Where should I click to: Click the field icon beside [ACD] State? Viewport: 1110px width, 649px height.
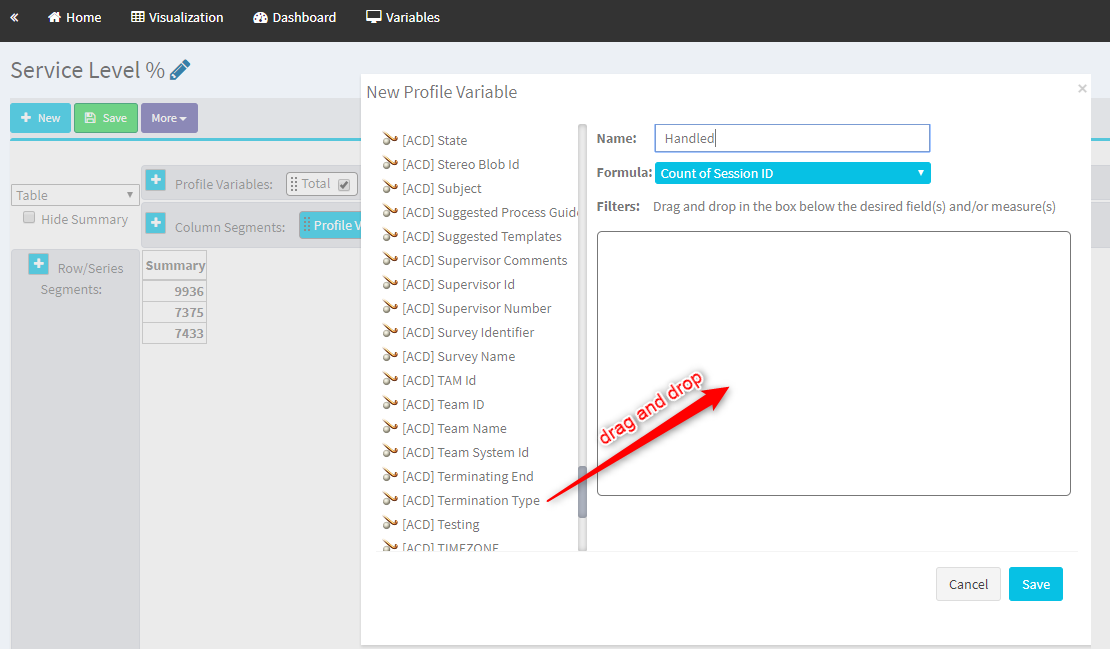(x=390, y=139)
